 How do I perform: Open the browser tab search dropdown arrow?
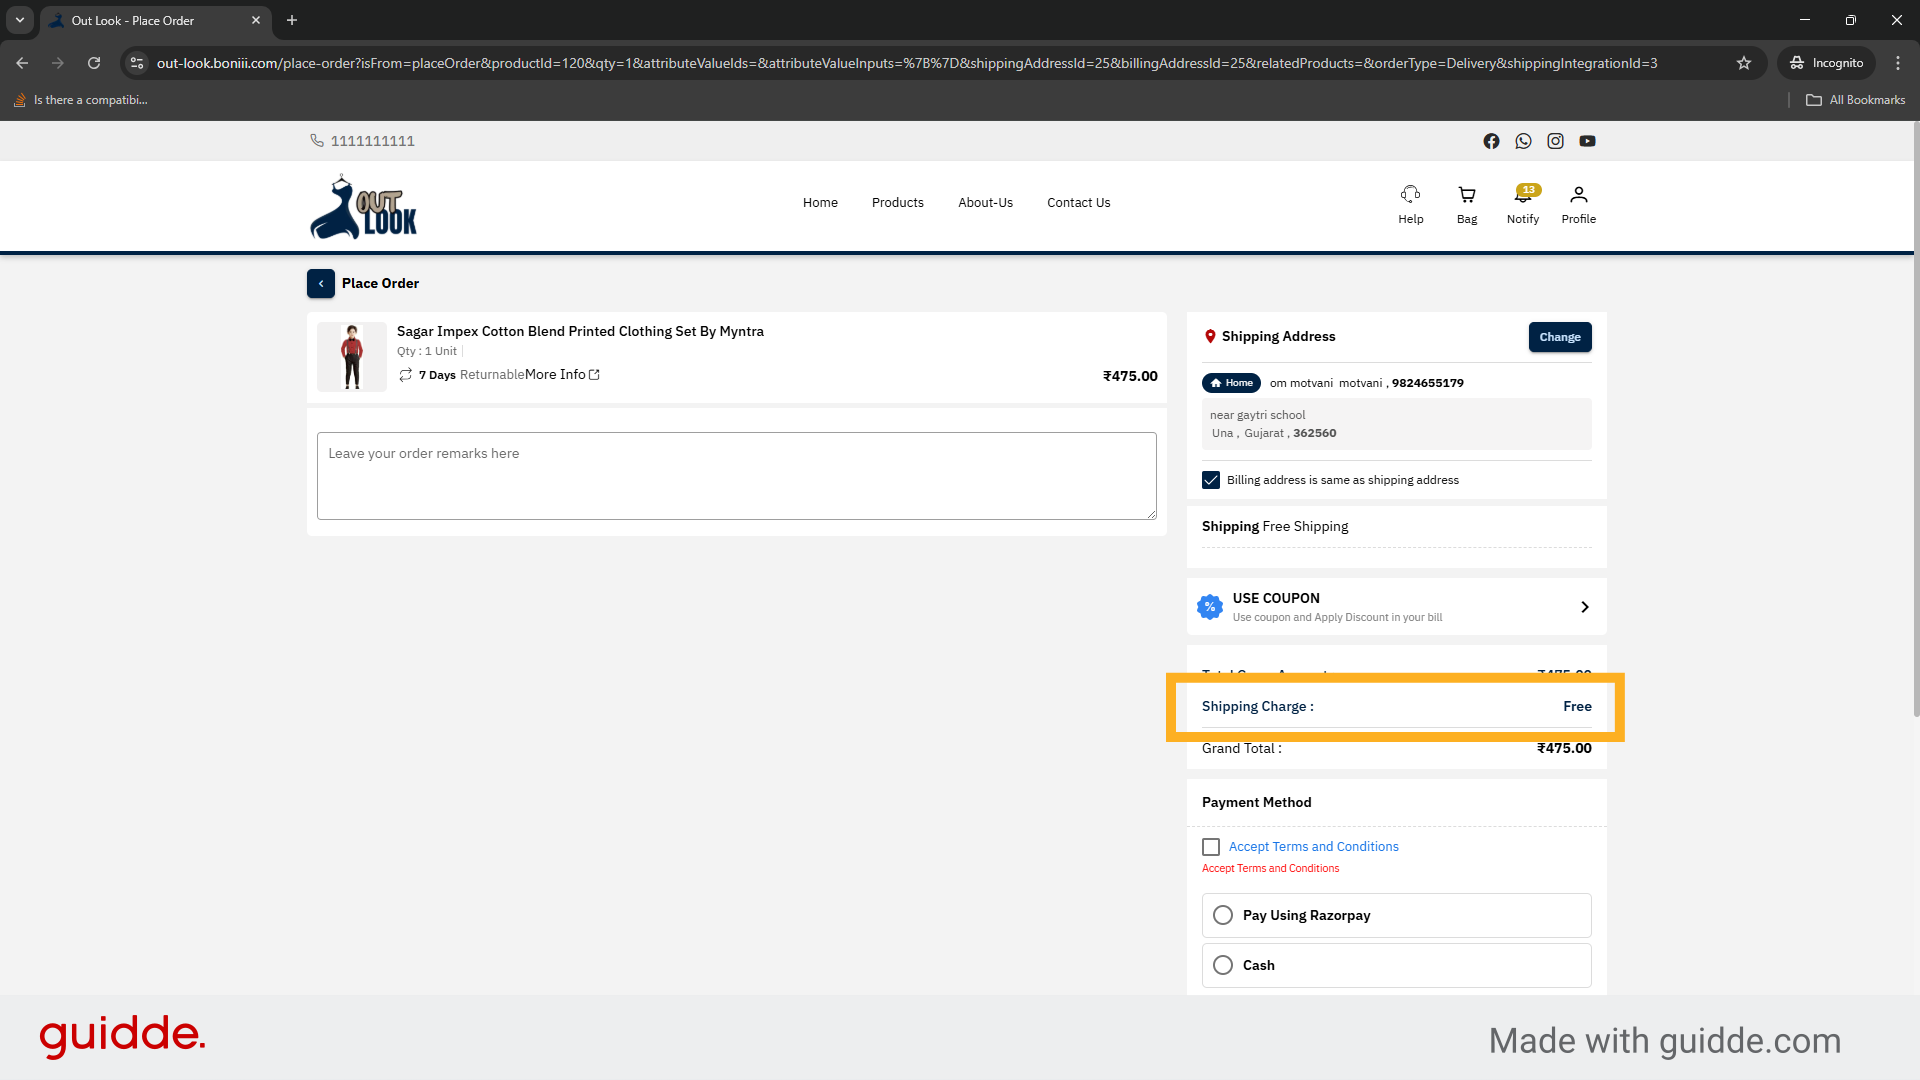pos(19,20)
